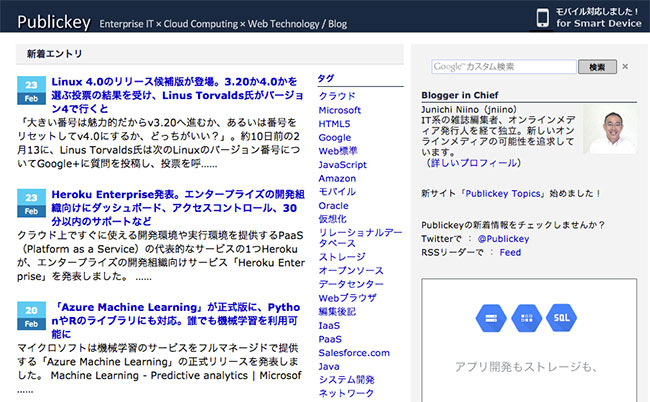Select the Java tag
The image size is (650, 402).
(329, 366)
